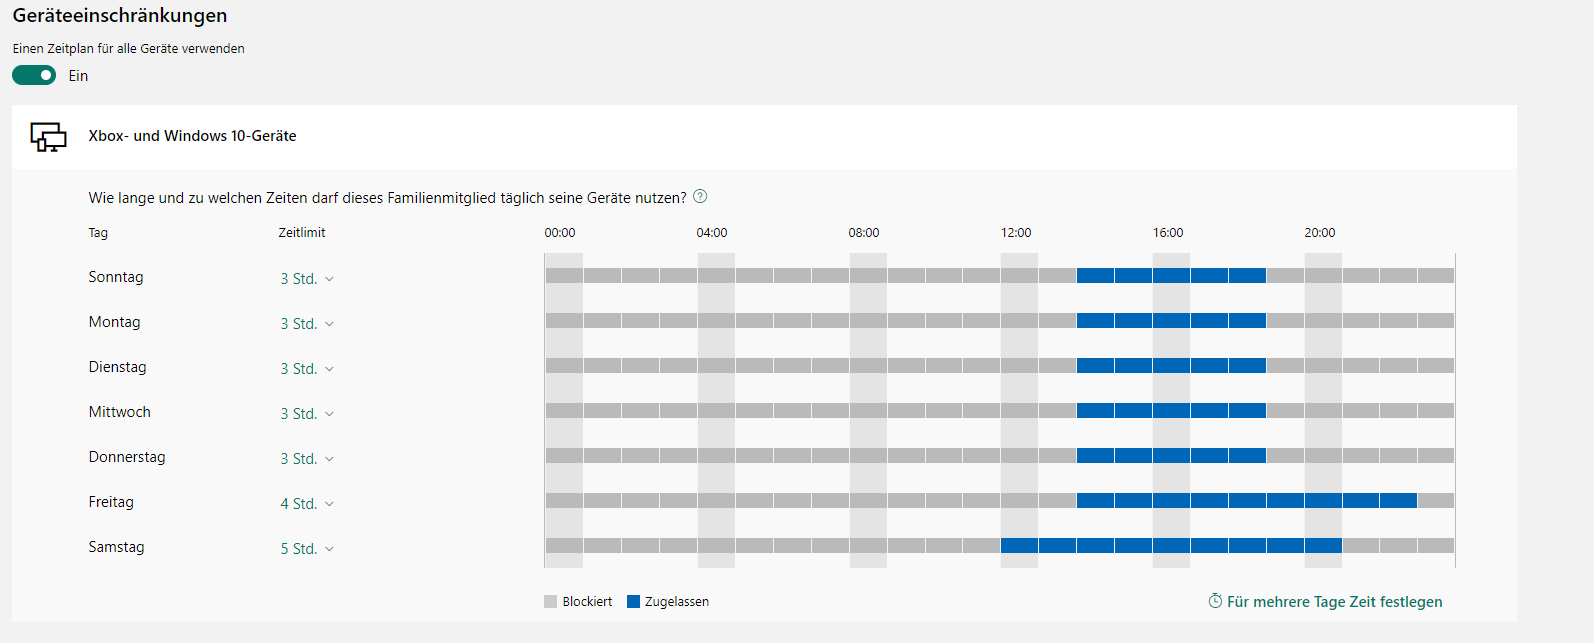Click the Sonntag day label

click(x=116, y=277)
